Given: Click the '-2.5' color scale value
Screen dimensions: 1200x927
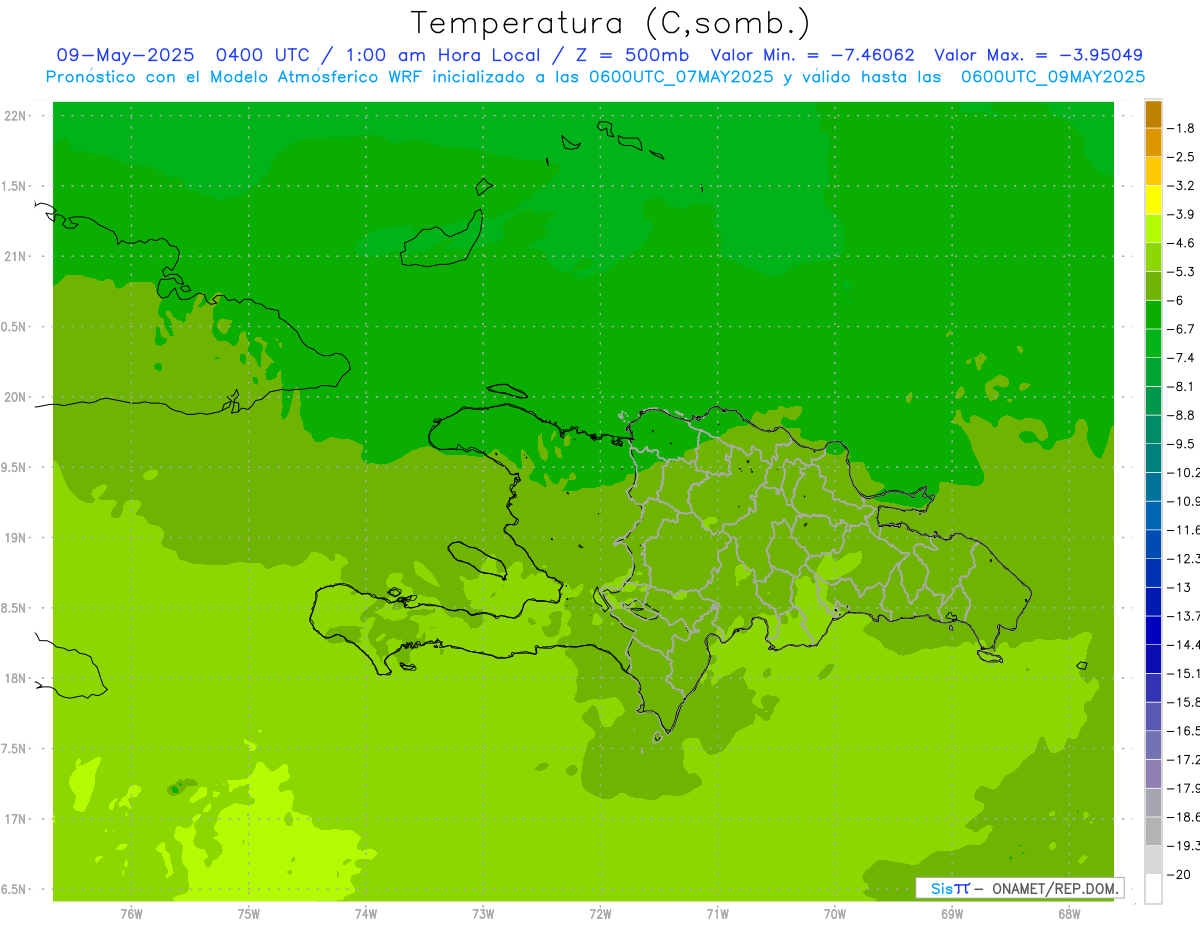Looking at the screenshot, I should 1181,157.
